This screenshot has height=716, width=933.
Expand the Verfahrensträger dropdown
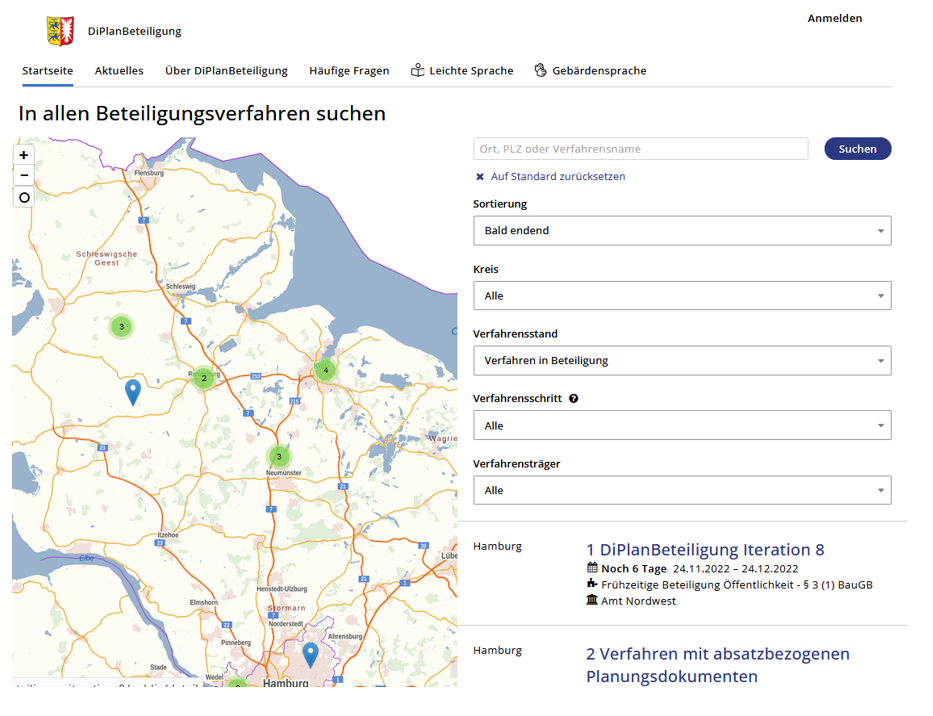pos(681,490)
